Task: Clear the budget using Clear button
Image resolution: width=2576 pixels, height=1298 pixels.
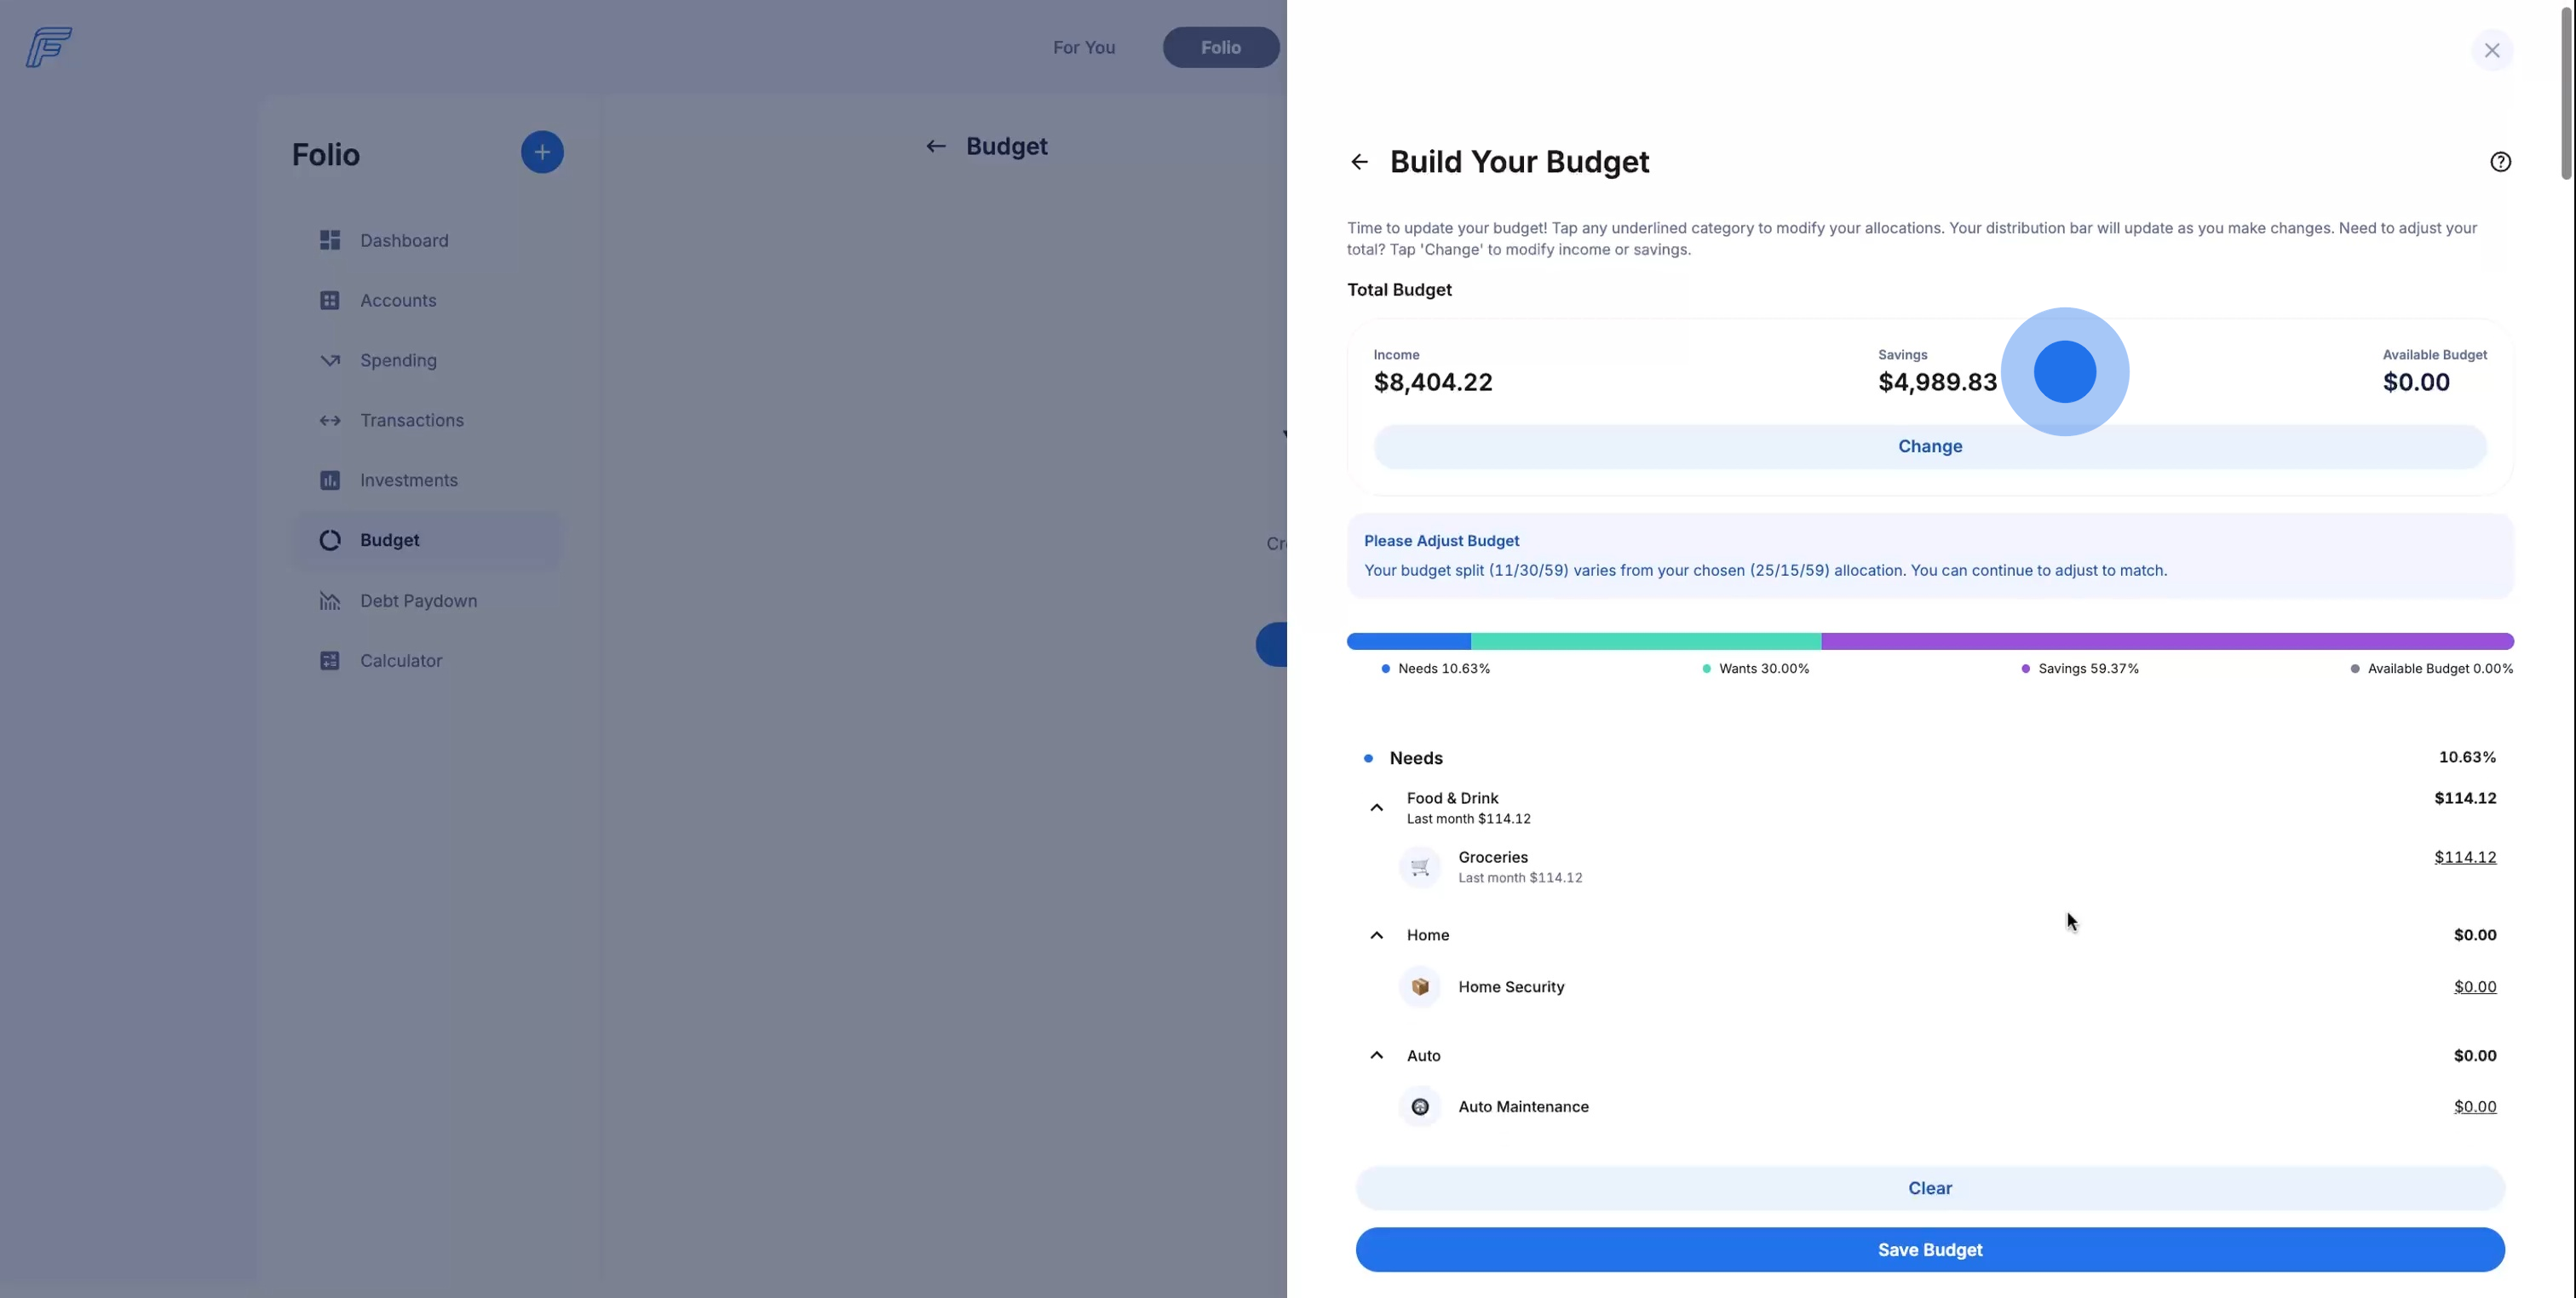Action: click(x=1929, y=1188)
